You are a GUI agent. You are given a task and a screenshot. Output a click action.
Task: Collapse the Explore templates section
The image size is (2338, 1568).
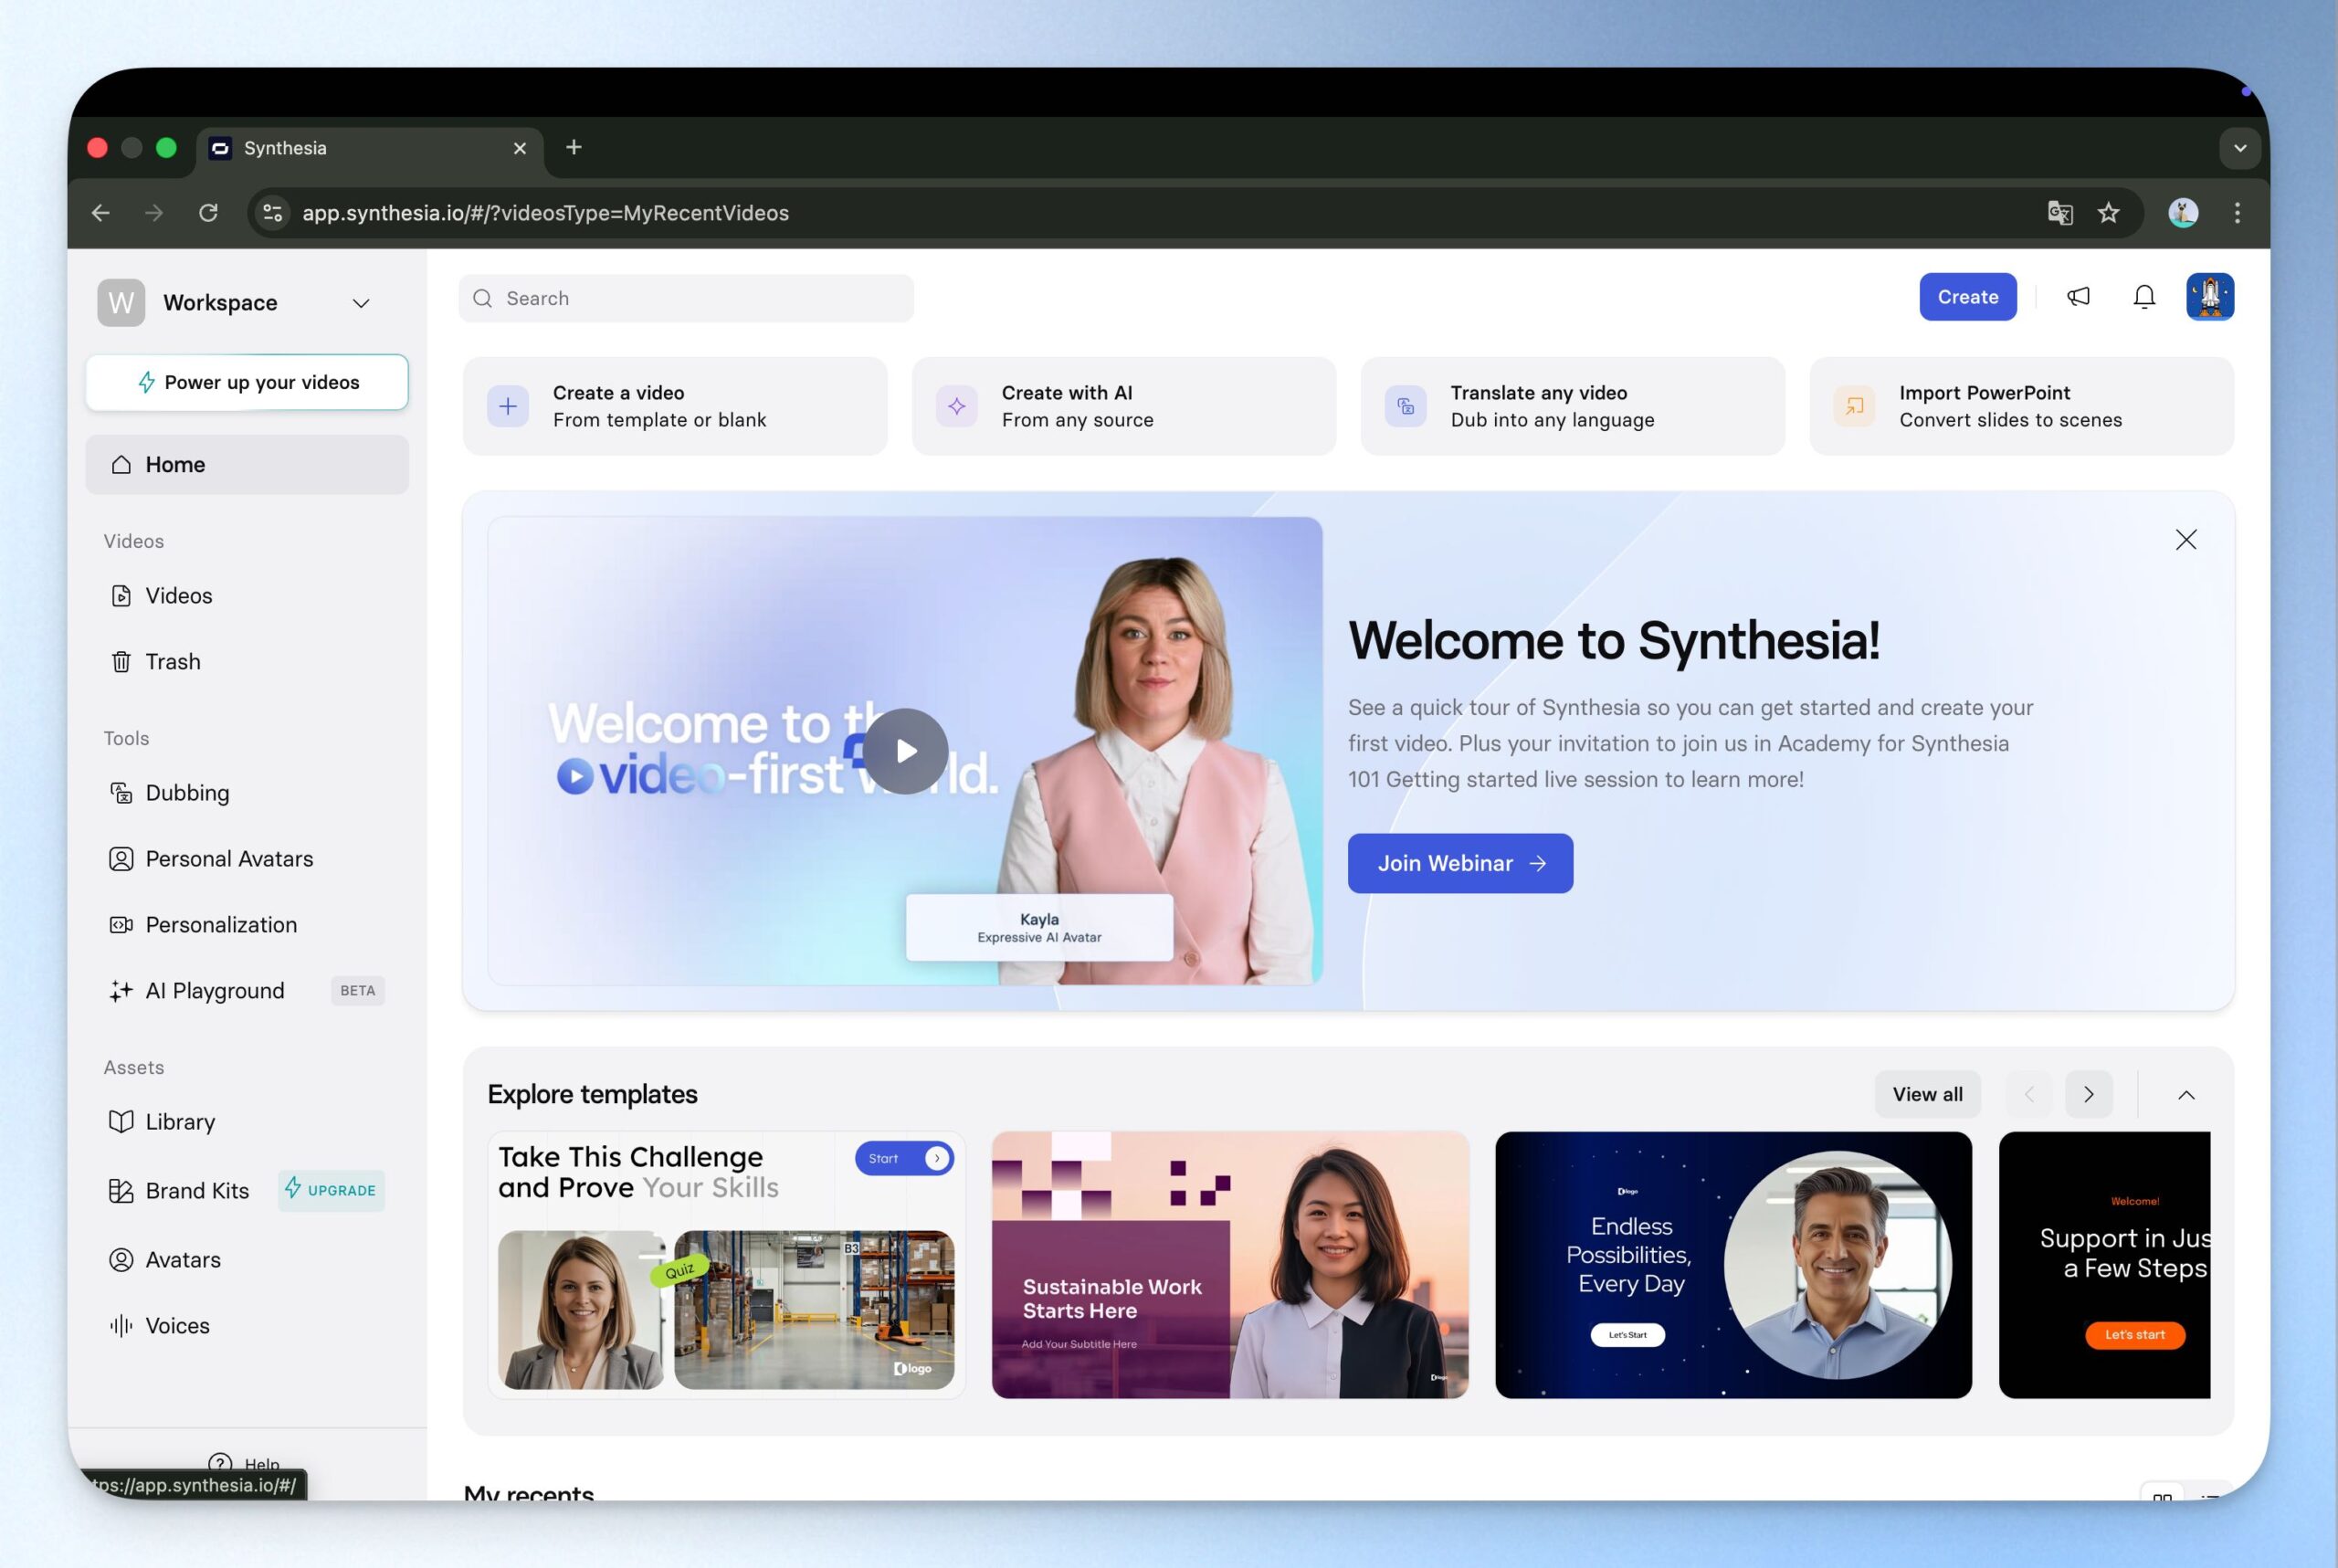click(2186, 1095)
